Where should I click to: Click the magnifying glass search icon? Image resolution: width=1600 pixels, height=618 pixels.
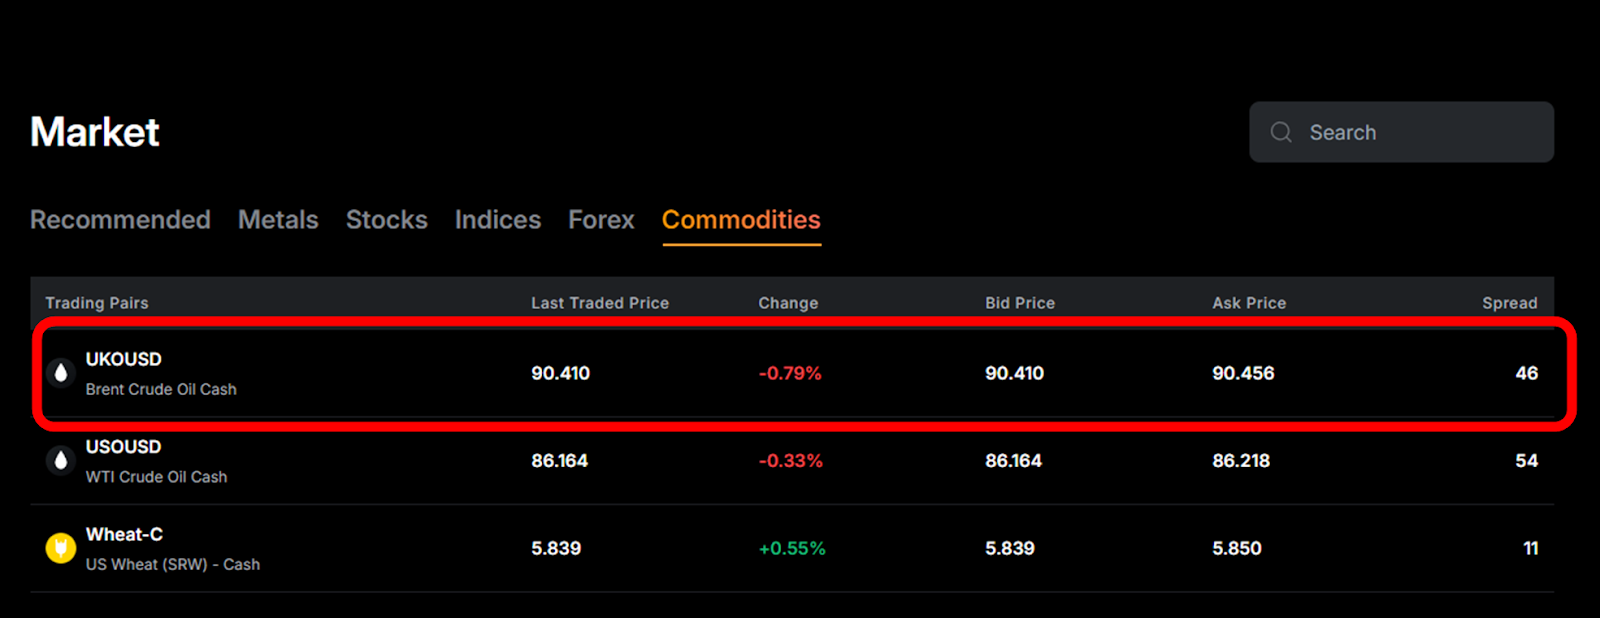[x=1281, y=131]
